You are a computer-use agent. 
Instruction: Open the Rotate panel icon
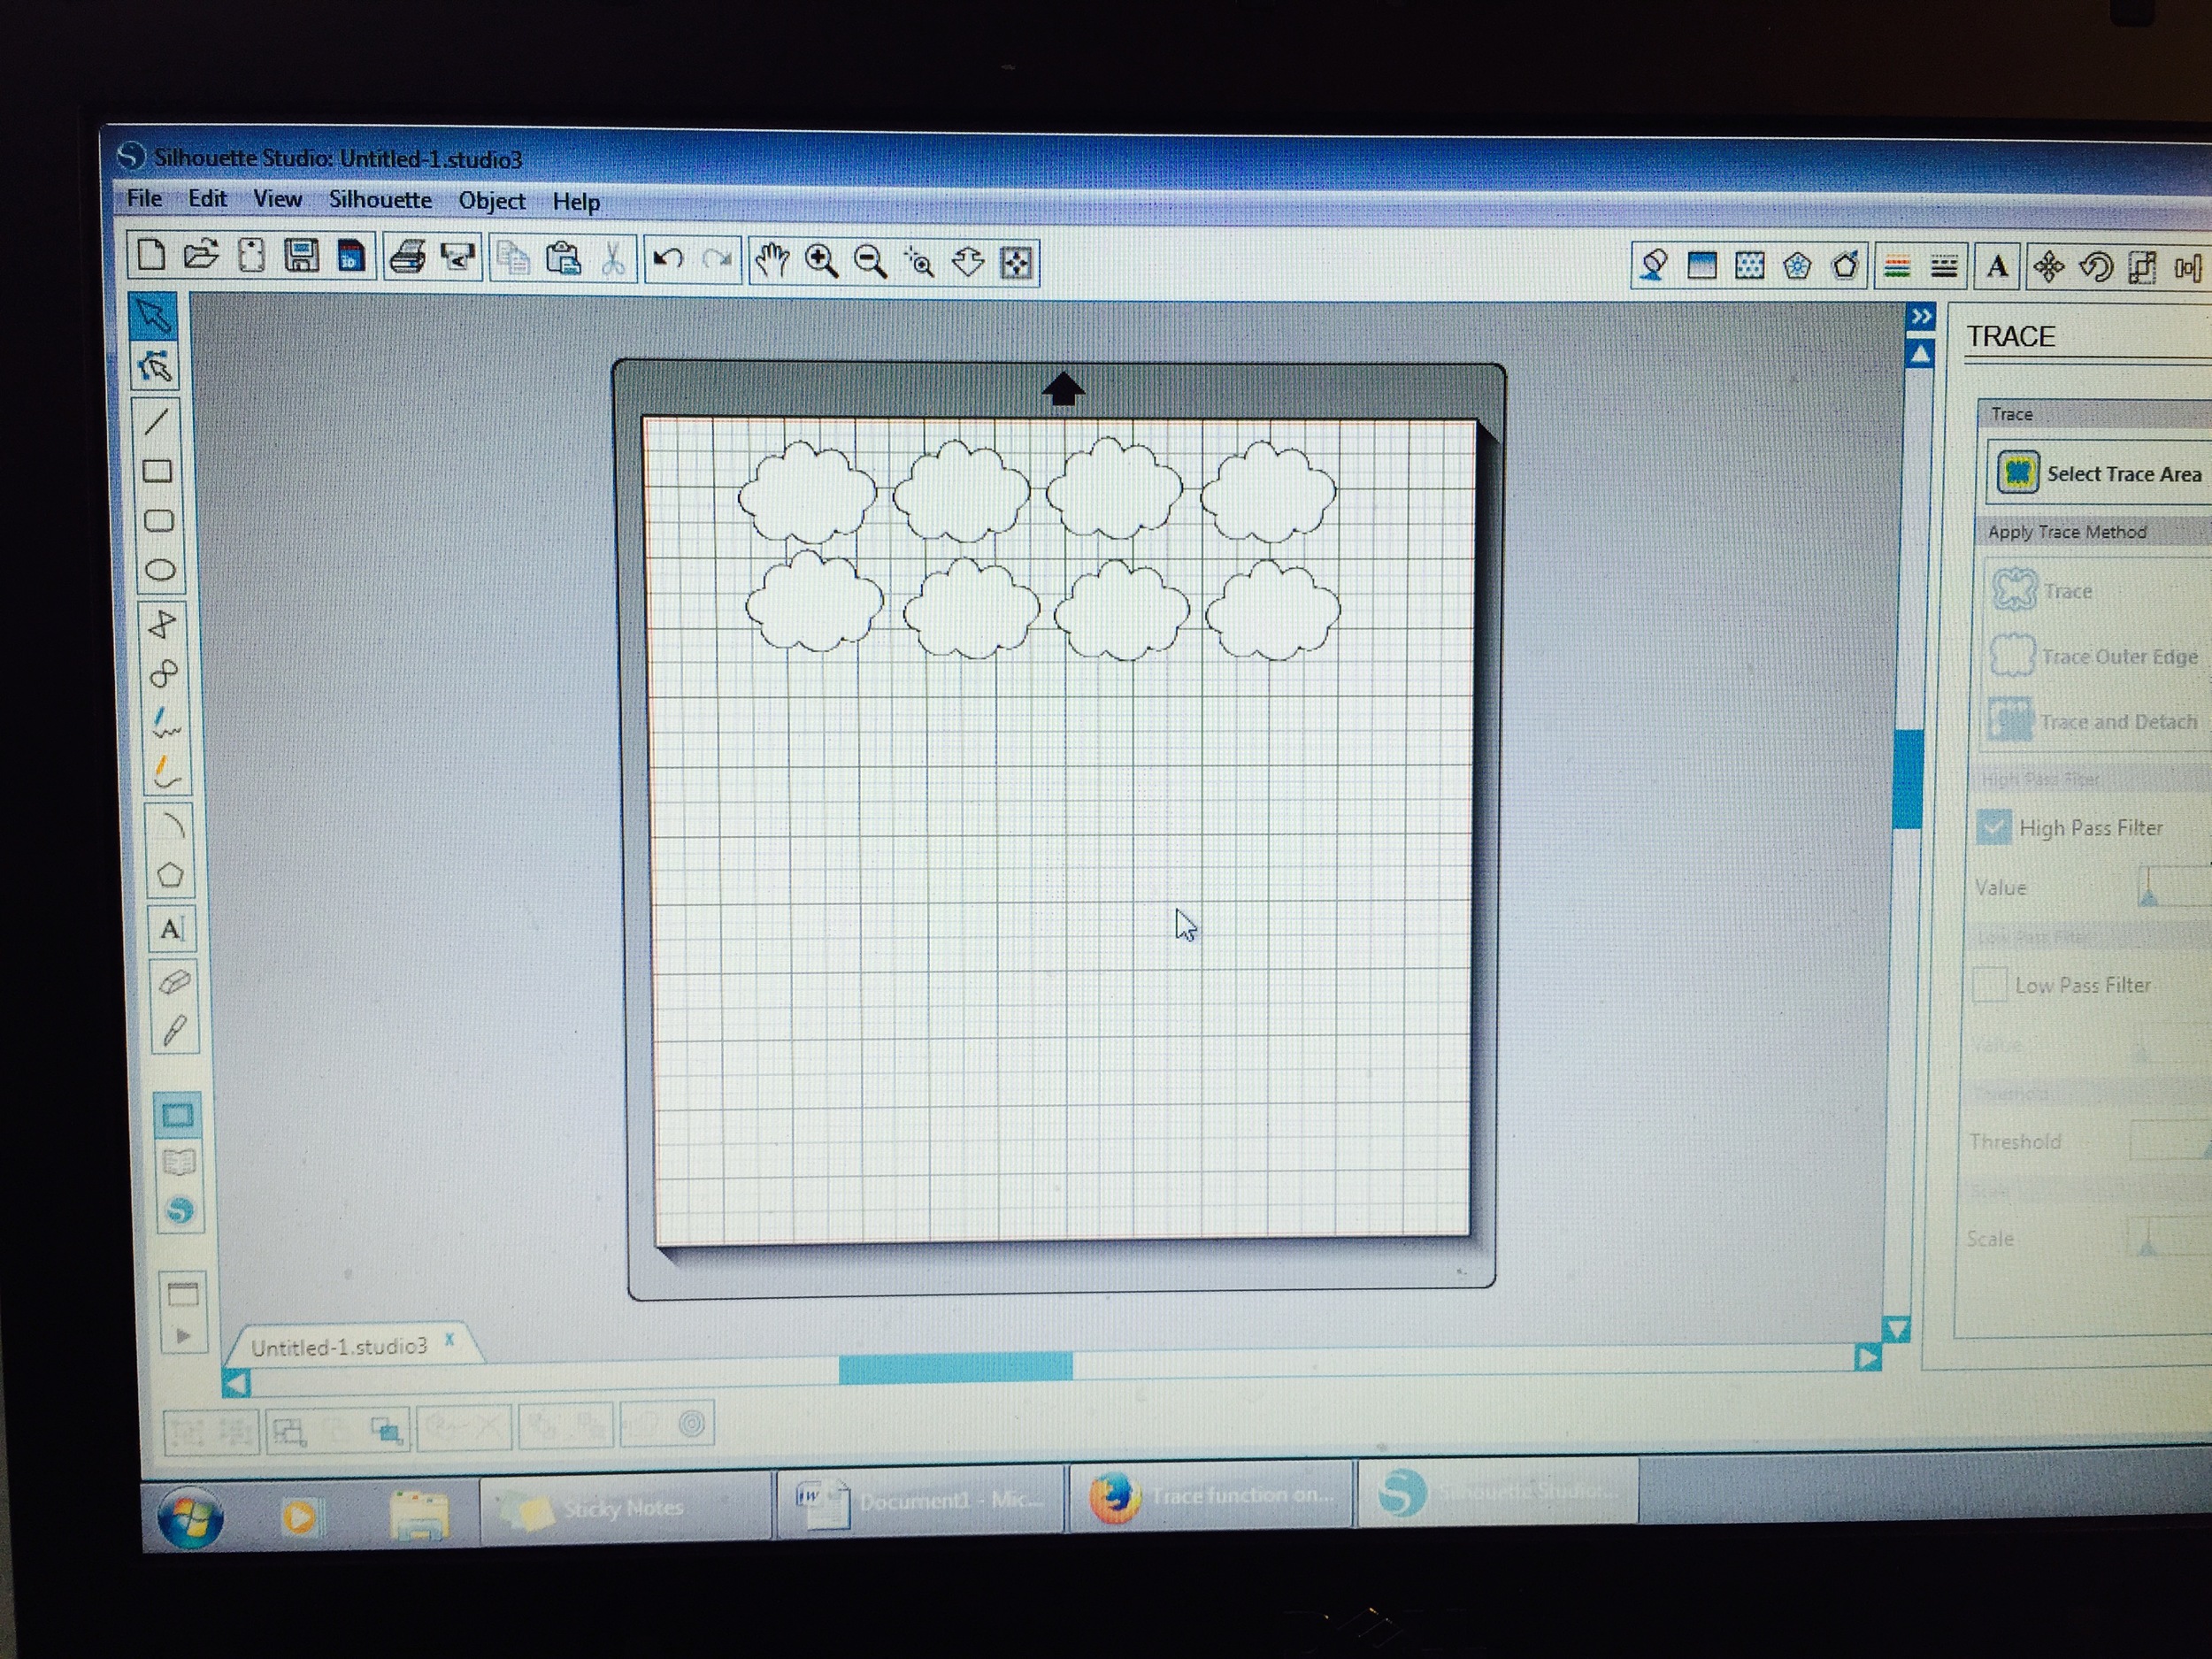pos(2096,267)
